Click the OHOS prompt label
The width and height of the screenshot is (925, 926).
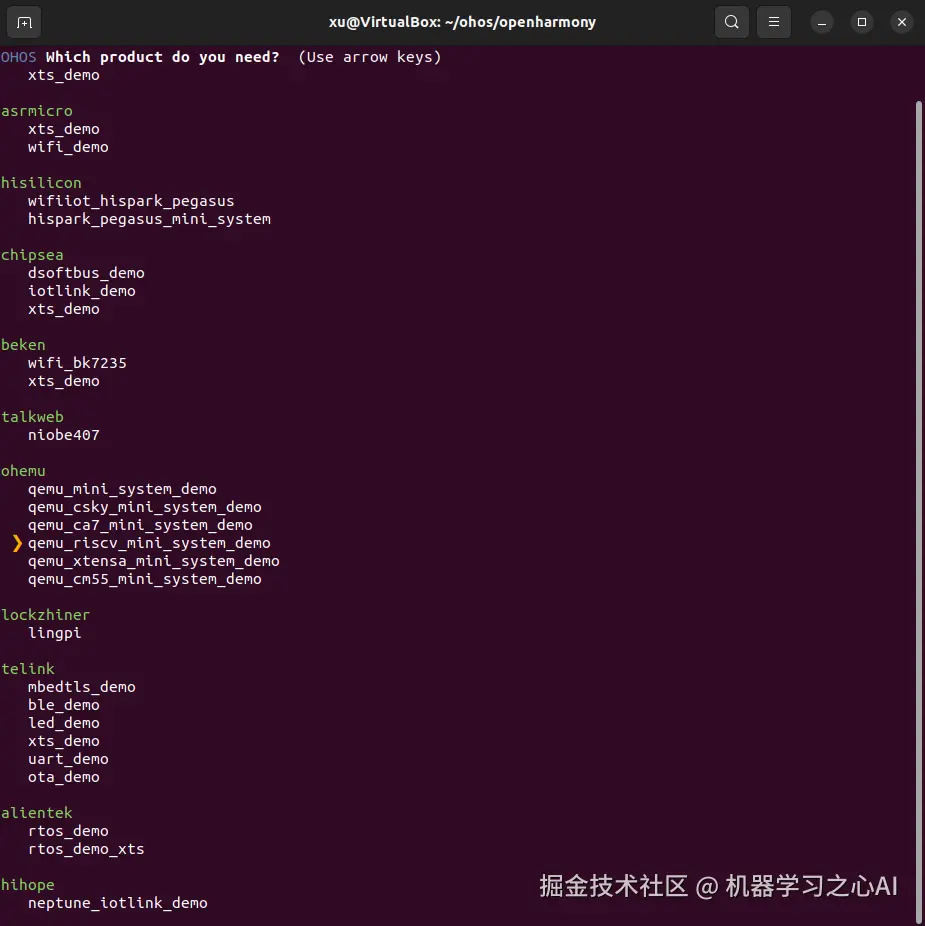[x=18, y=57]
